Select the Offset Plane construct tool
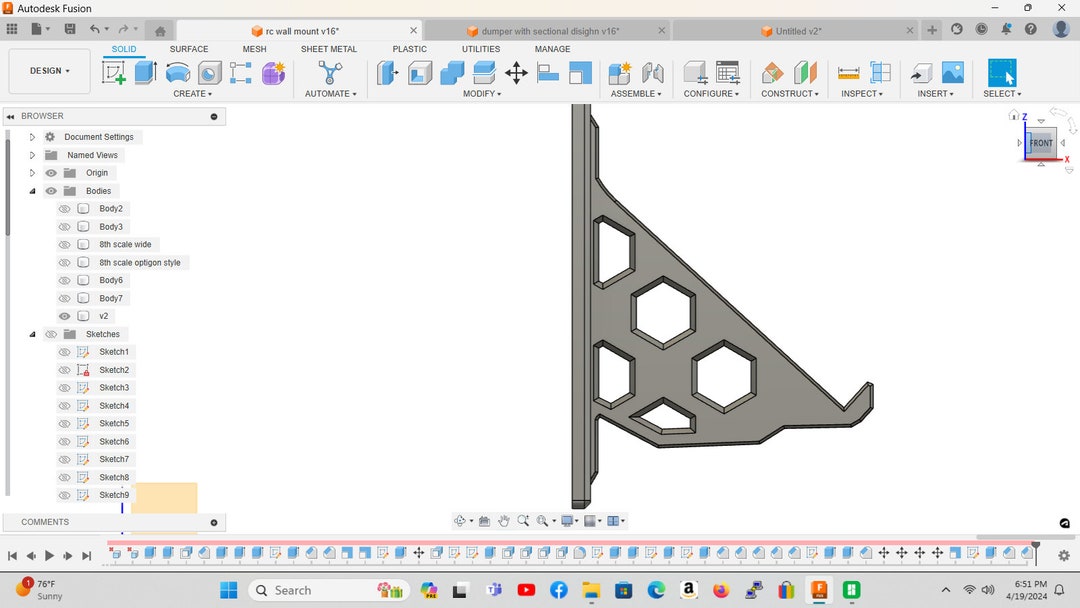This screenshot has width=1080, height=608. point(773,72)
